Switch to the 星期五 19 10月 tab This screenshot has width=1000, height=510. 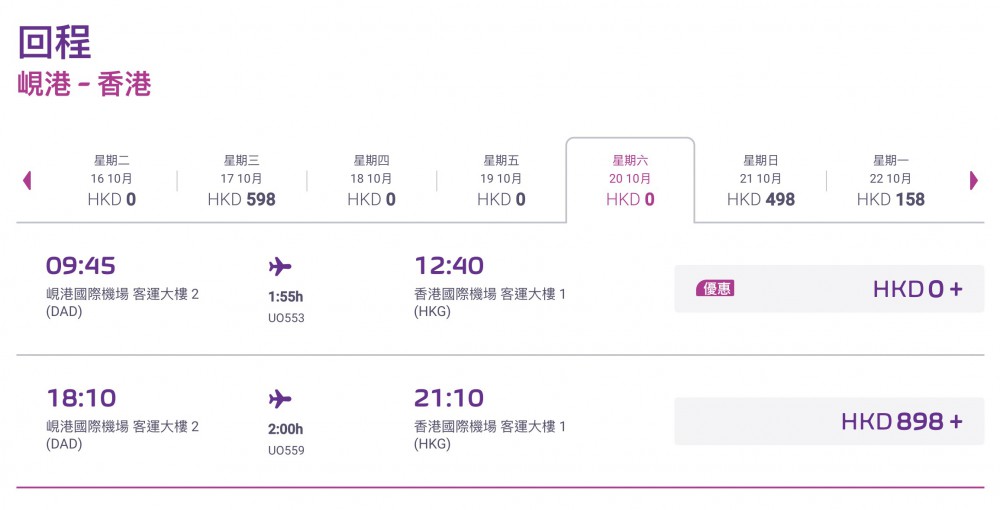(501, 180)
